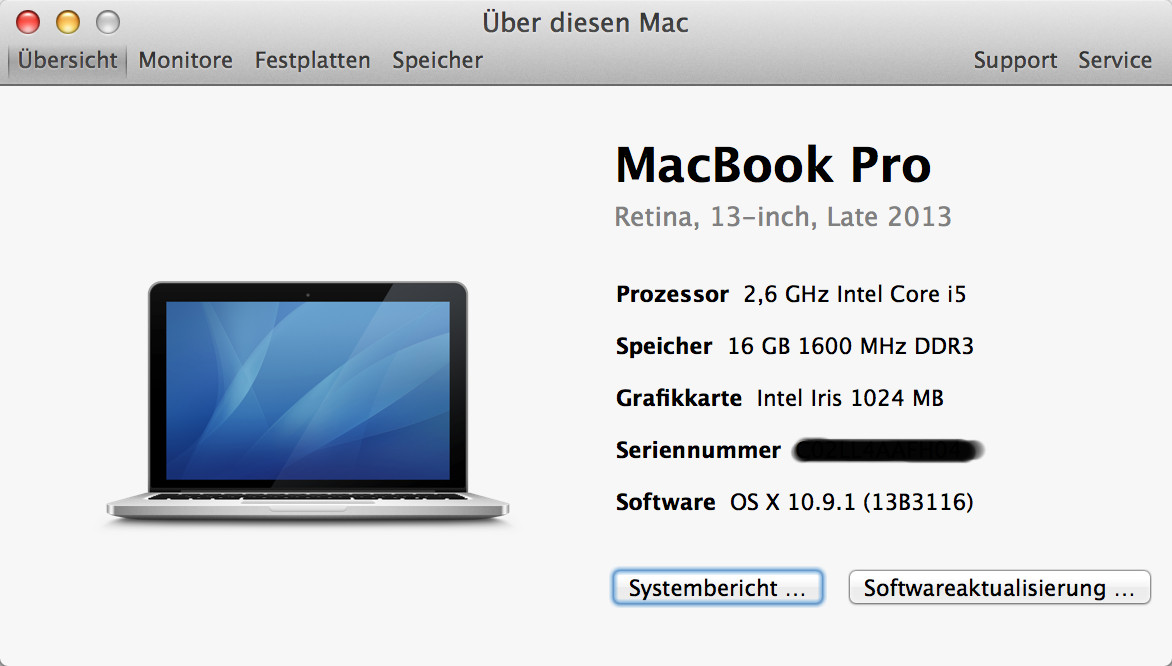Image resolution: width=1172 pixels, height=666 pixels.
Task: Minimize window with yellow button
Action: click(68, 22)
